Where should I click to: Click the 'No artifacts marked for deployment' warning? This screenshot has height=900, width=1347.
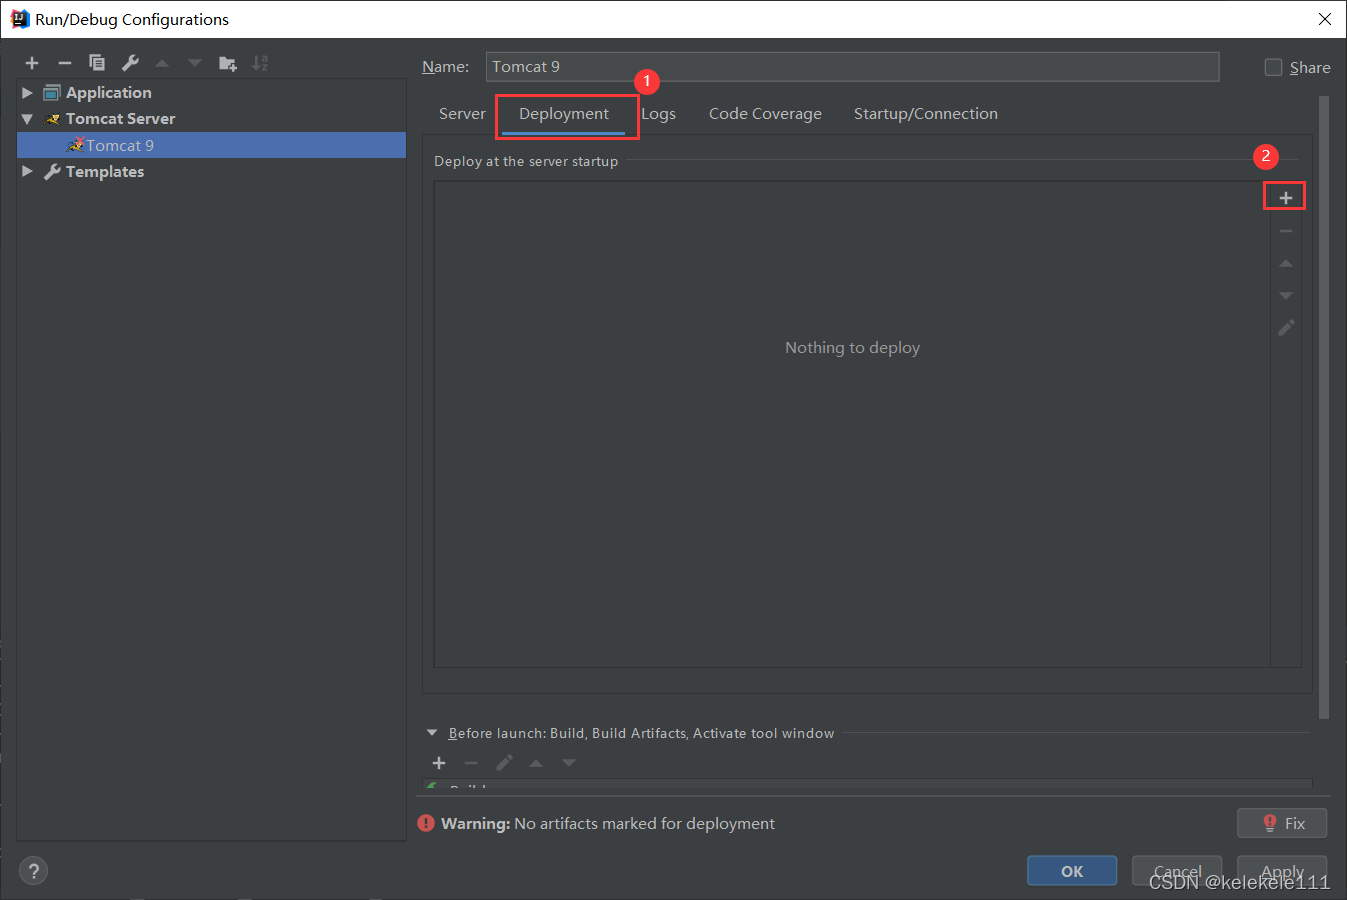pyautogui.click(x=644, y=823)
